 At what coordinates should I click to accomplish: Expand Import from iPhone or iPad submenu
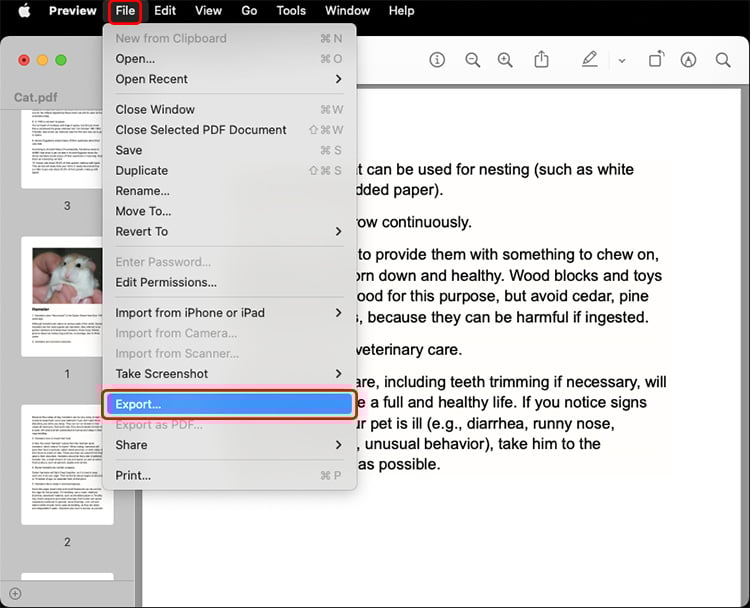pyautogui.click(x=230, y=313)
